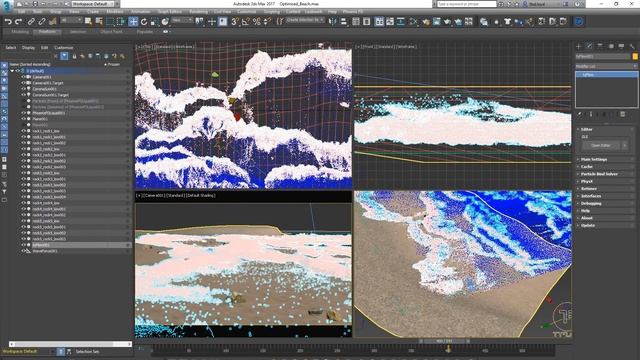640x360 pixels.
Task: Activate the Select and Place tool
Action: (165, 22)
